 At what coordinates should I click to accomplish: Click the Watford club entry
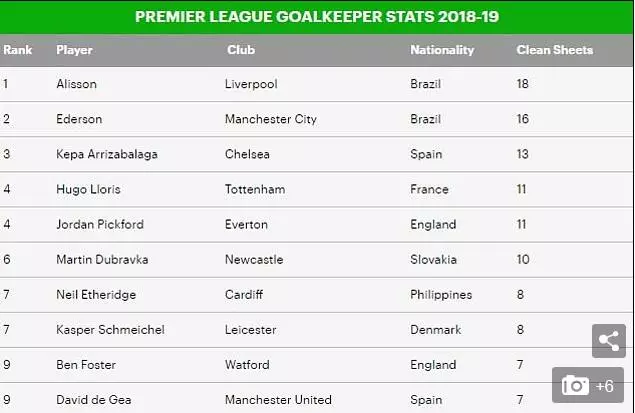tap(247, 365)
